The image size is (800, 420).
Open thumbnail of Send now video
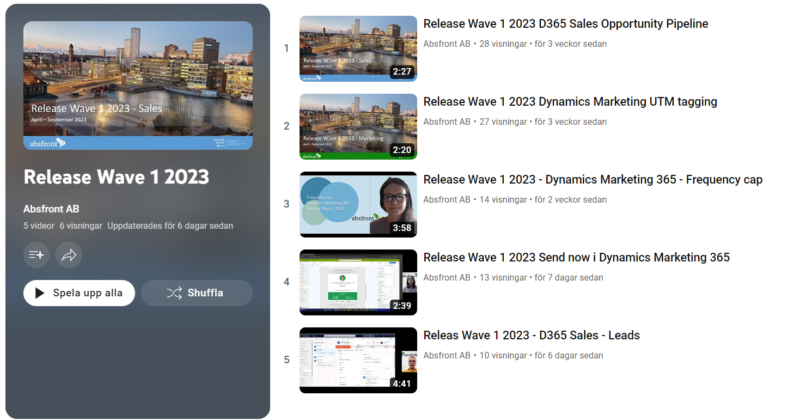(x=358, y=282)
